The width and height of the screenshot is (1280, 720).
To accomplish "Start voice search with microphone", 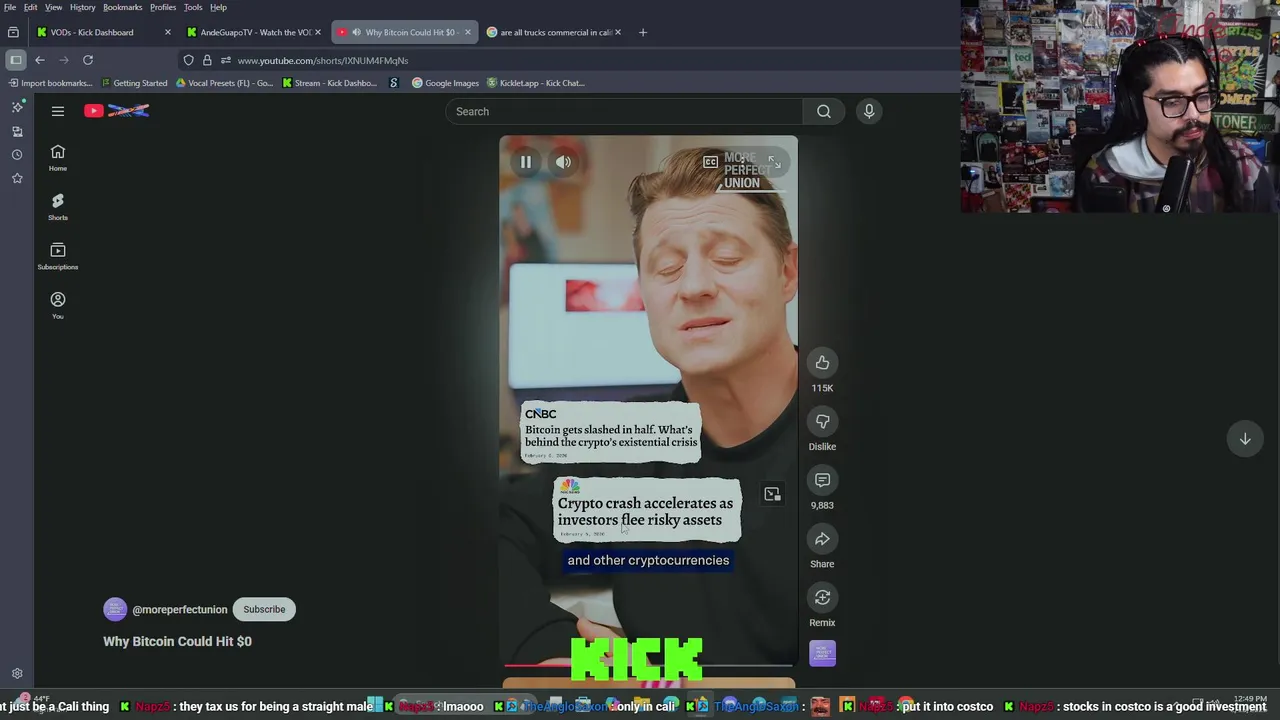I will point(869,111).
